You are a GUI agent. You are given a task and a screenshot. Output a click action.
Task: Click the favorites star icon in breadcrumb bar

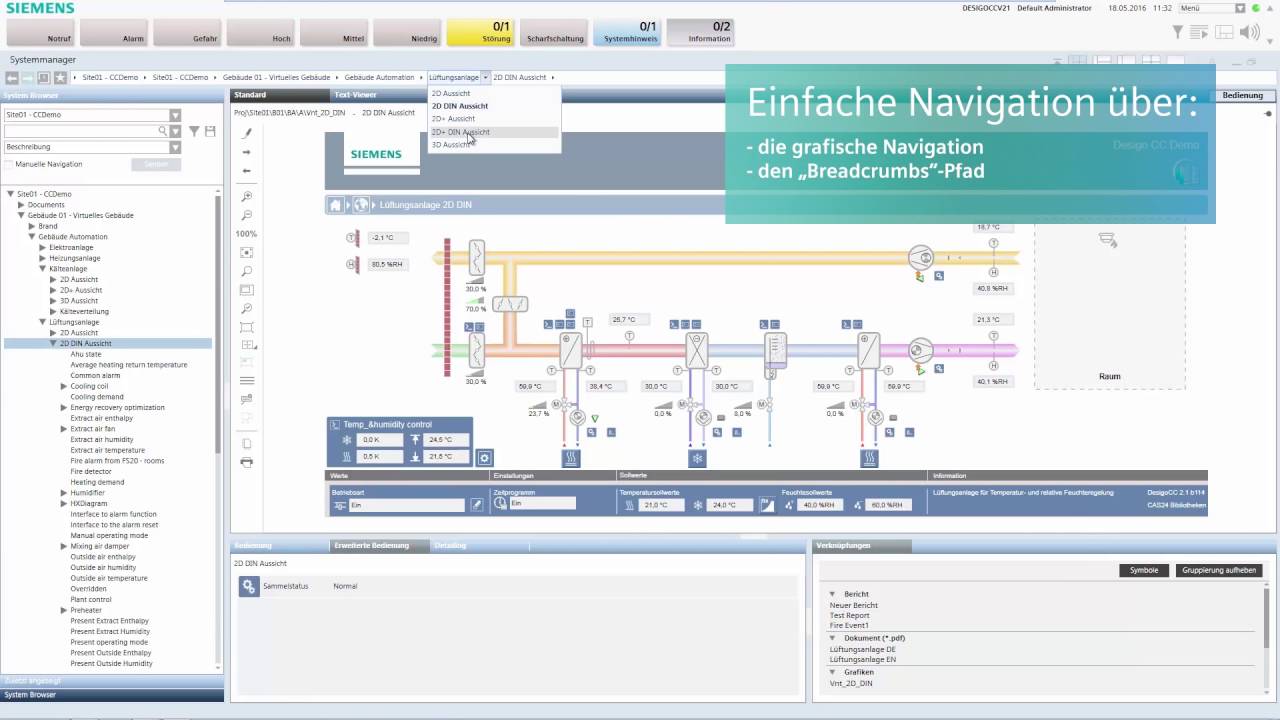[x=60, y=77]
